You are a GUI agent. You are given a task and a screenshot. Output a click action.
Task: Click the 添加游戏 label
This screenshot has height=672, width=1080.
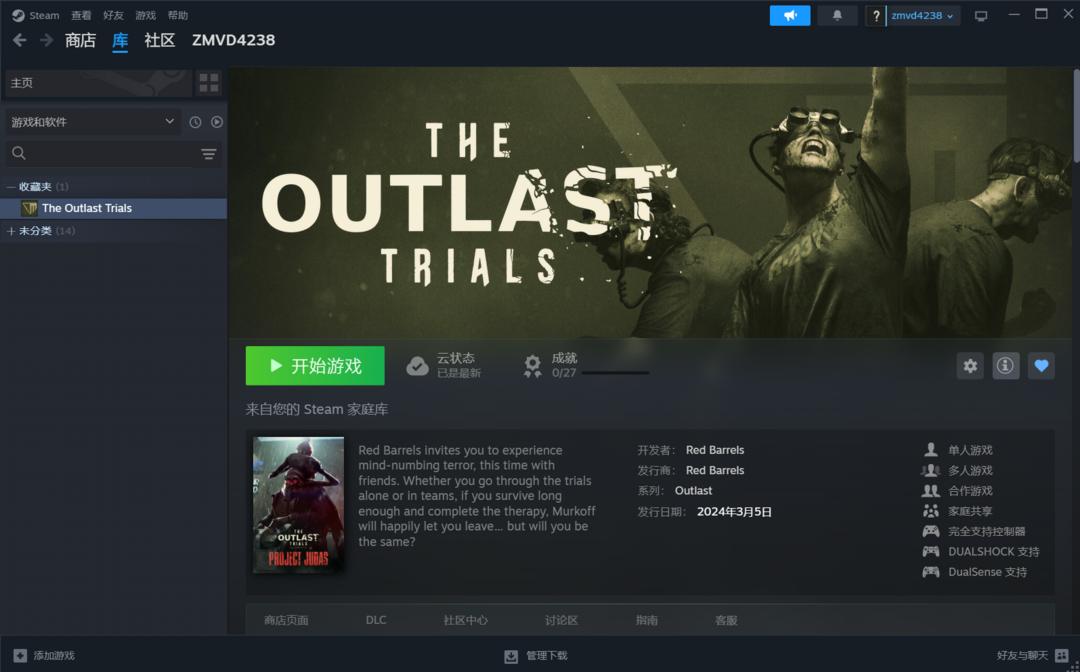(54, 655)
